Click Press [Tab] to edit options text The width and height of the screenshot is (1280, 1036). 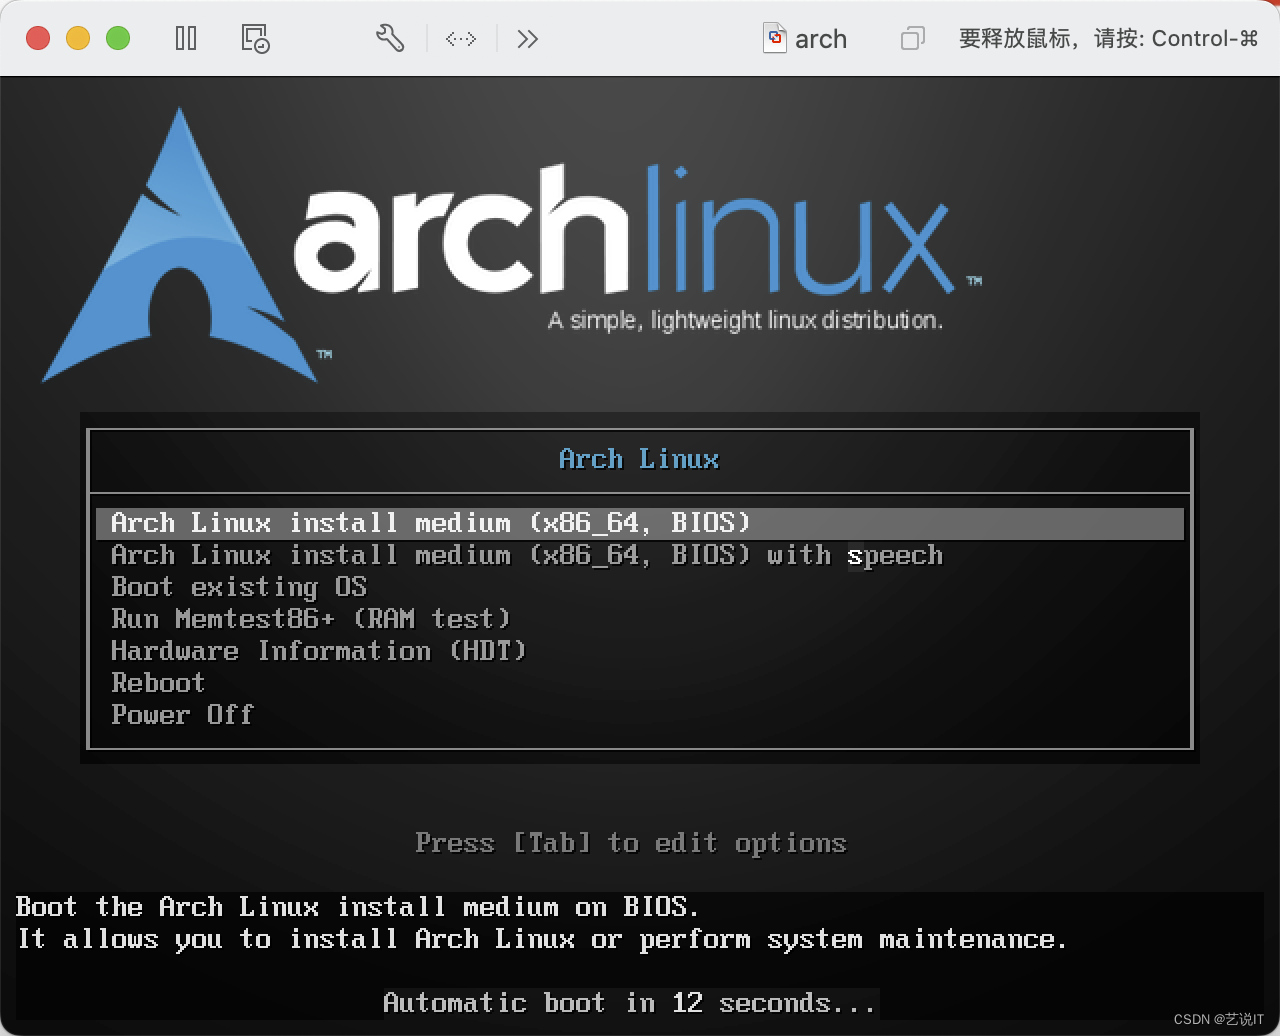click(631, 843)
